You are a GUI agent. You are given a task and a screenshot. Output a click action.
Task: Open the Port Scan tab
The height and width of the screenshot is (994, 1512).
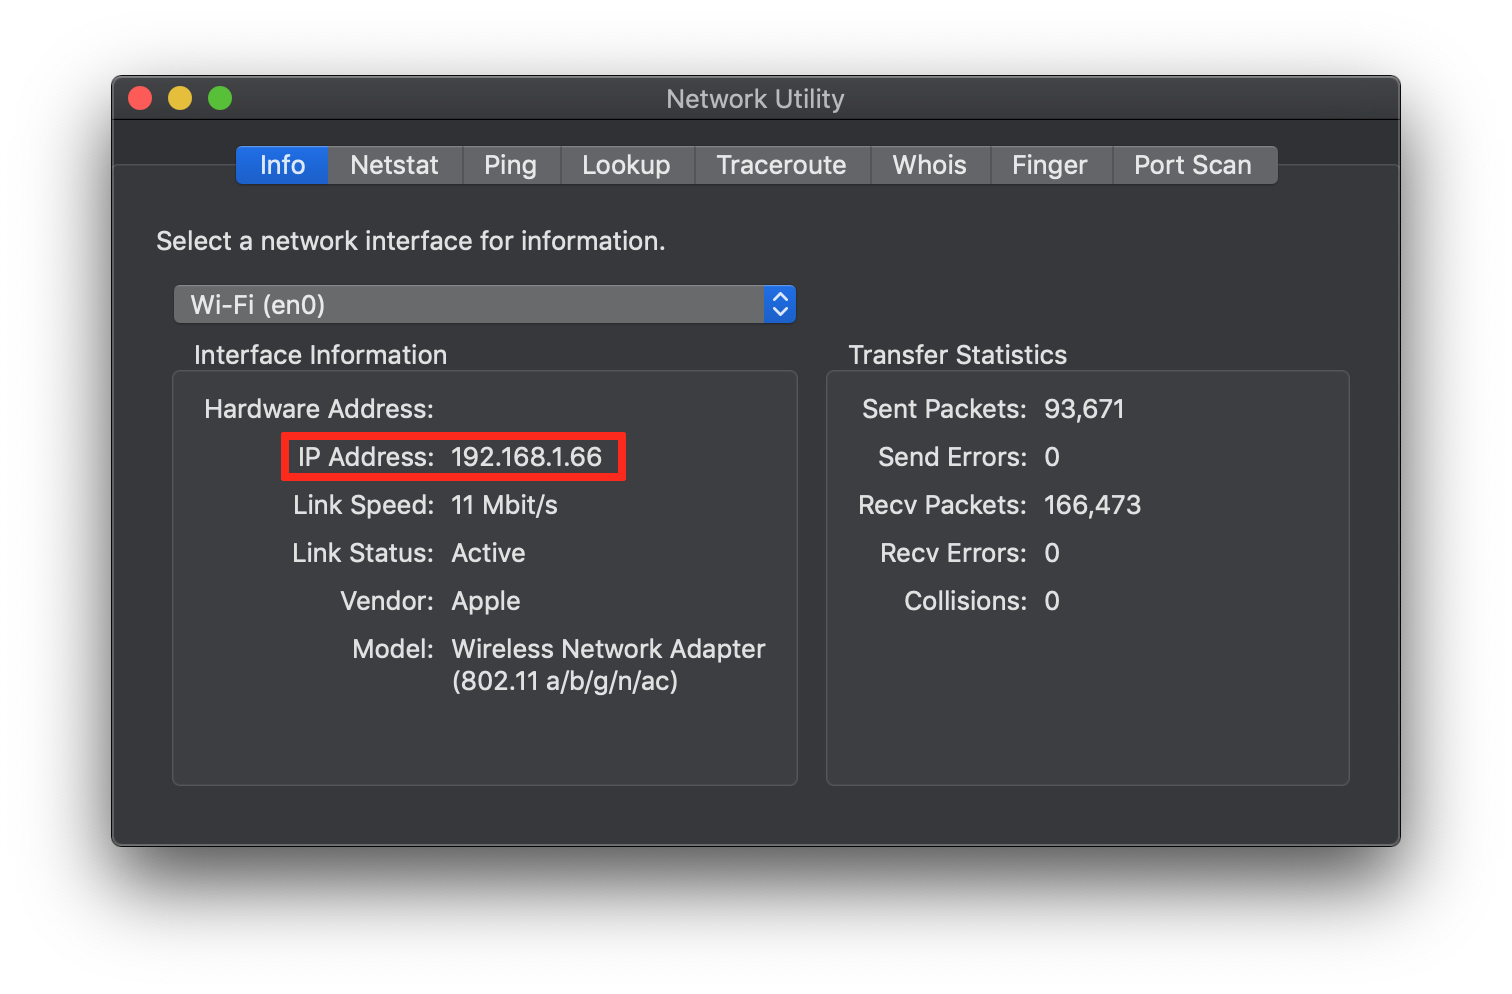coord(1193,164)
